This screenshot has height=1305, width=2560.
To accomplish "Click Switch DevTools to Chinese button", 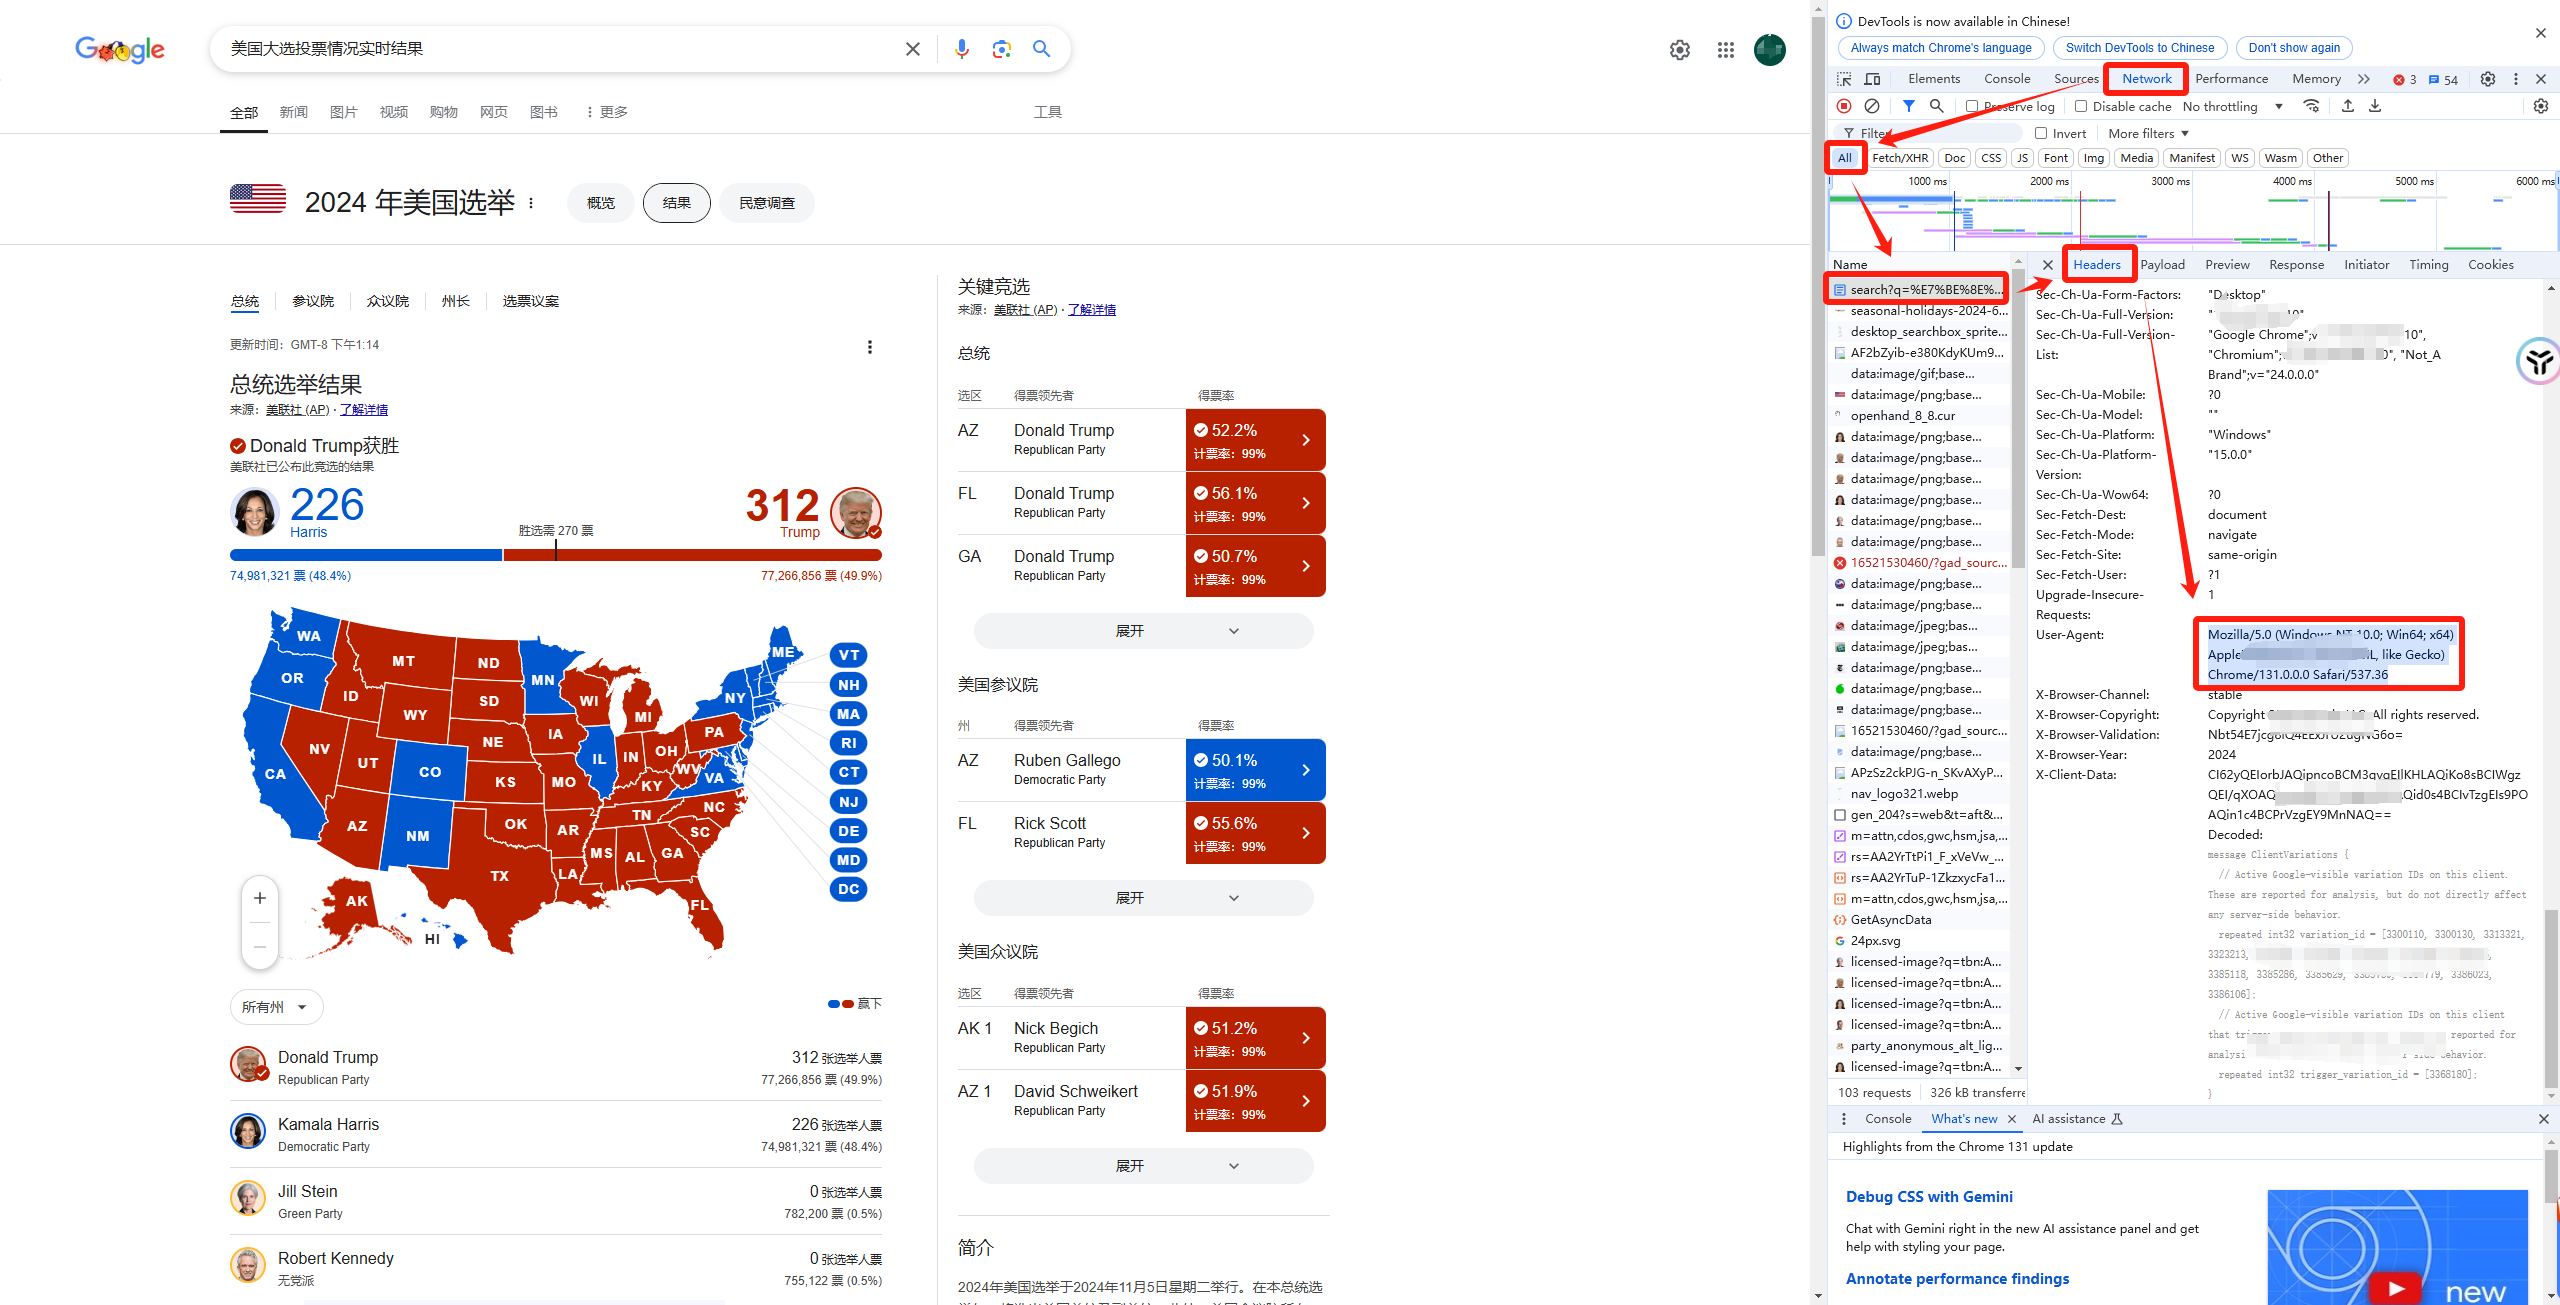I will point(2139,47).
